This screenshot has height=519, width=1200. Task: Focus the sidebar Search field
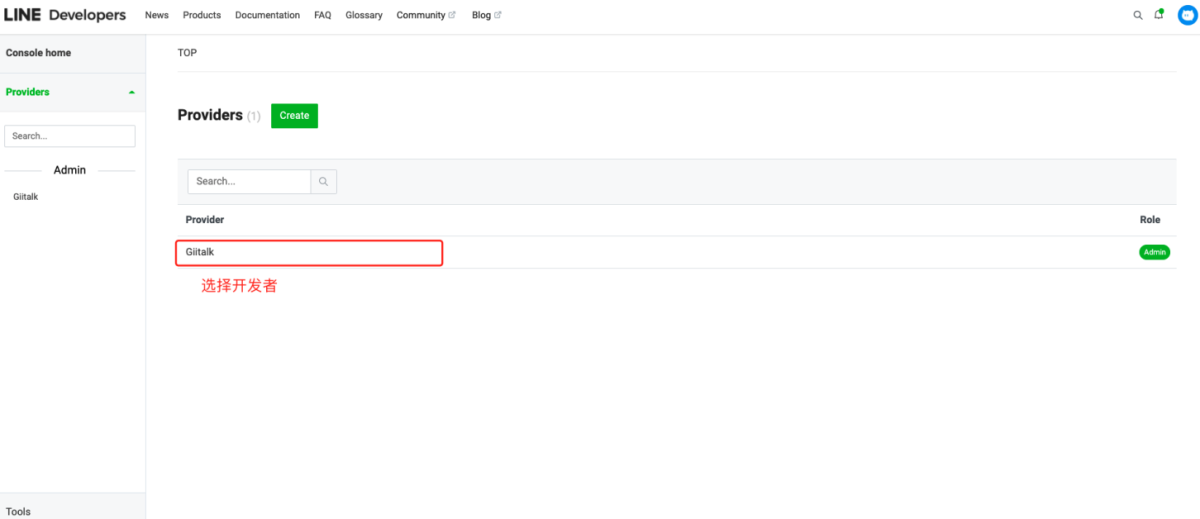pos(70,136)
